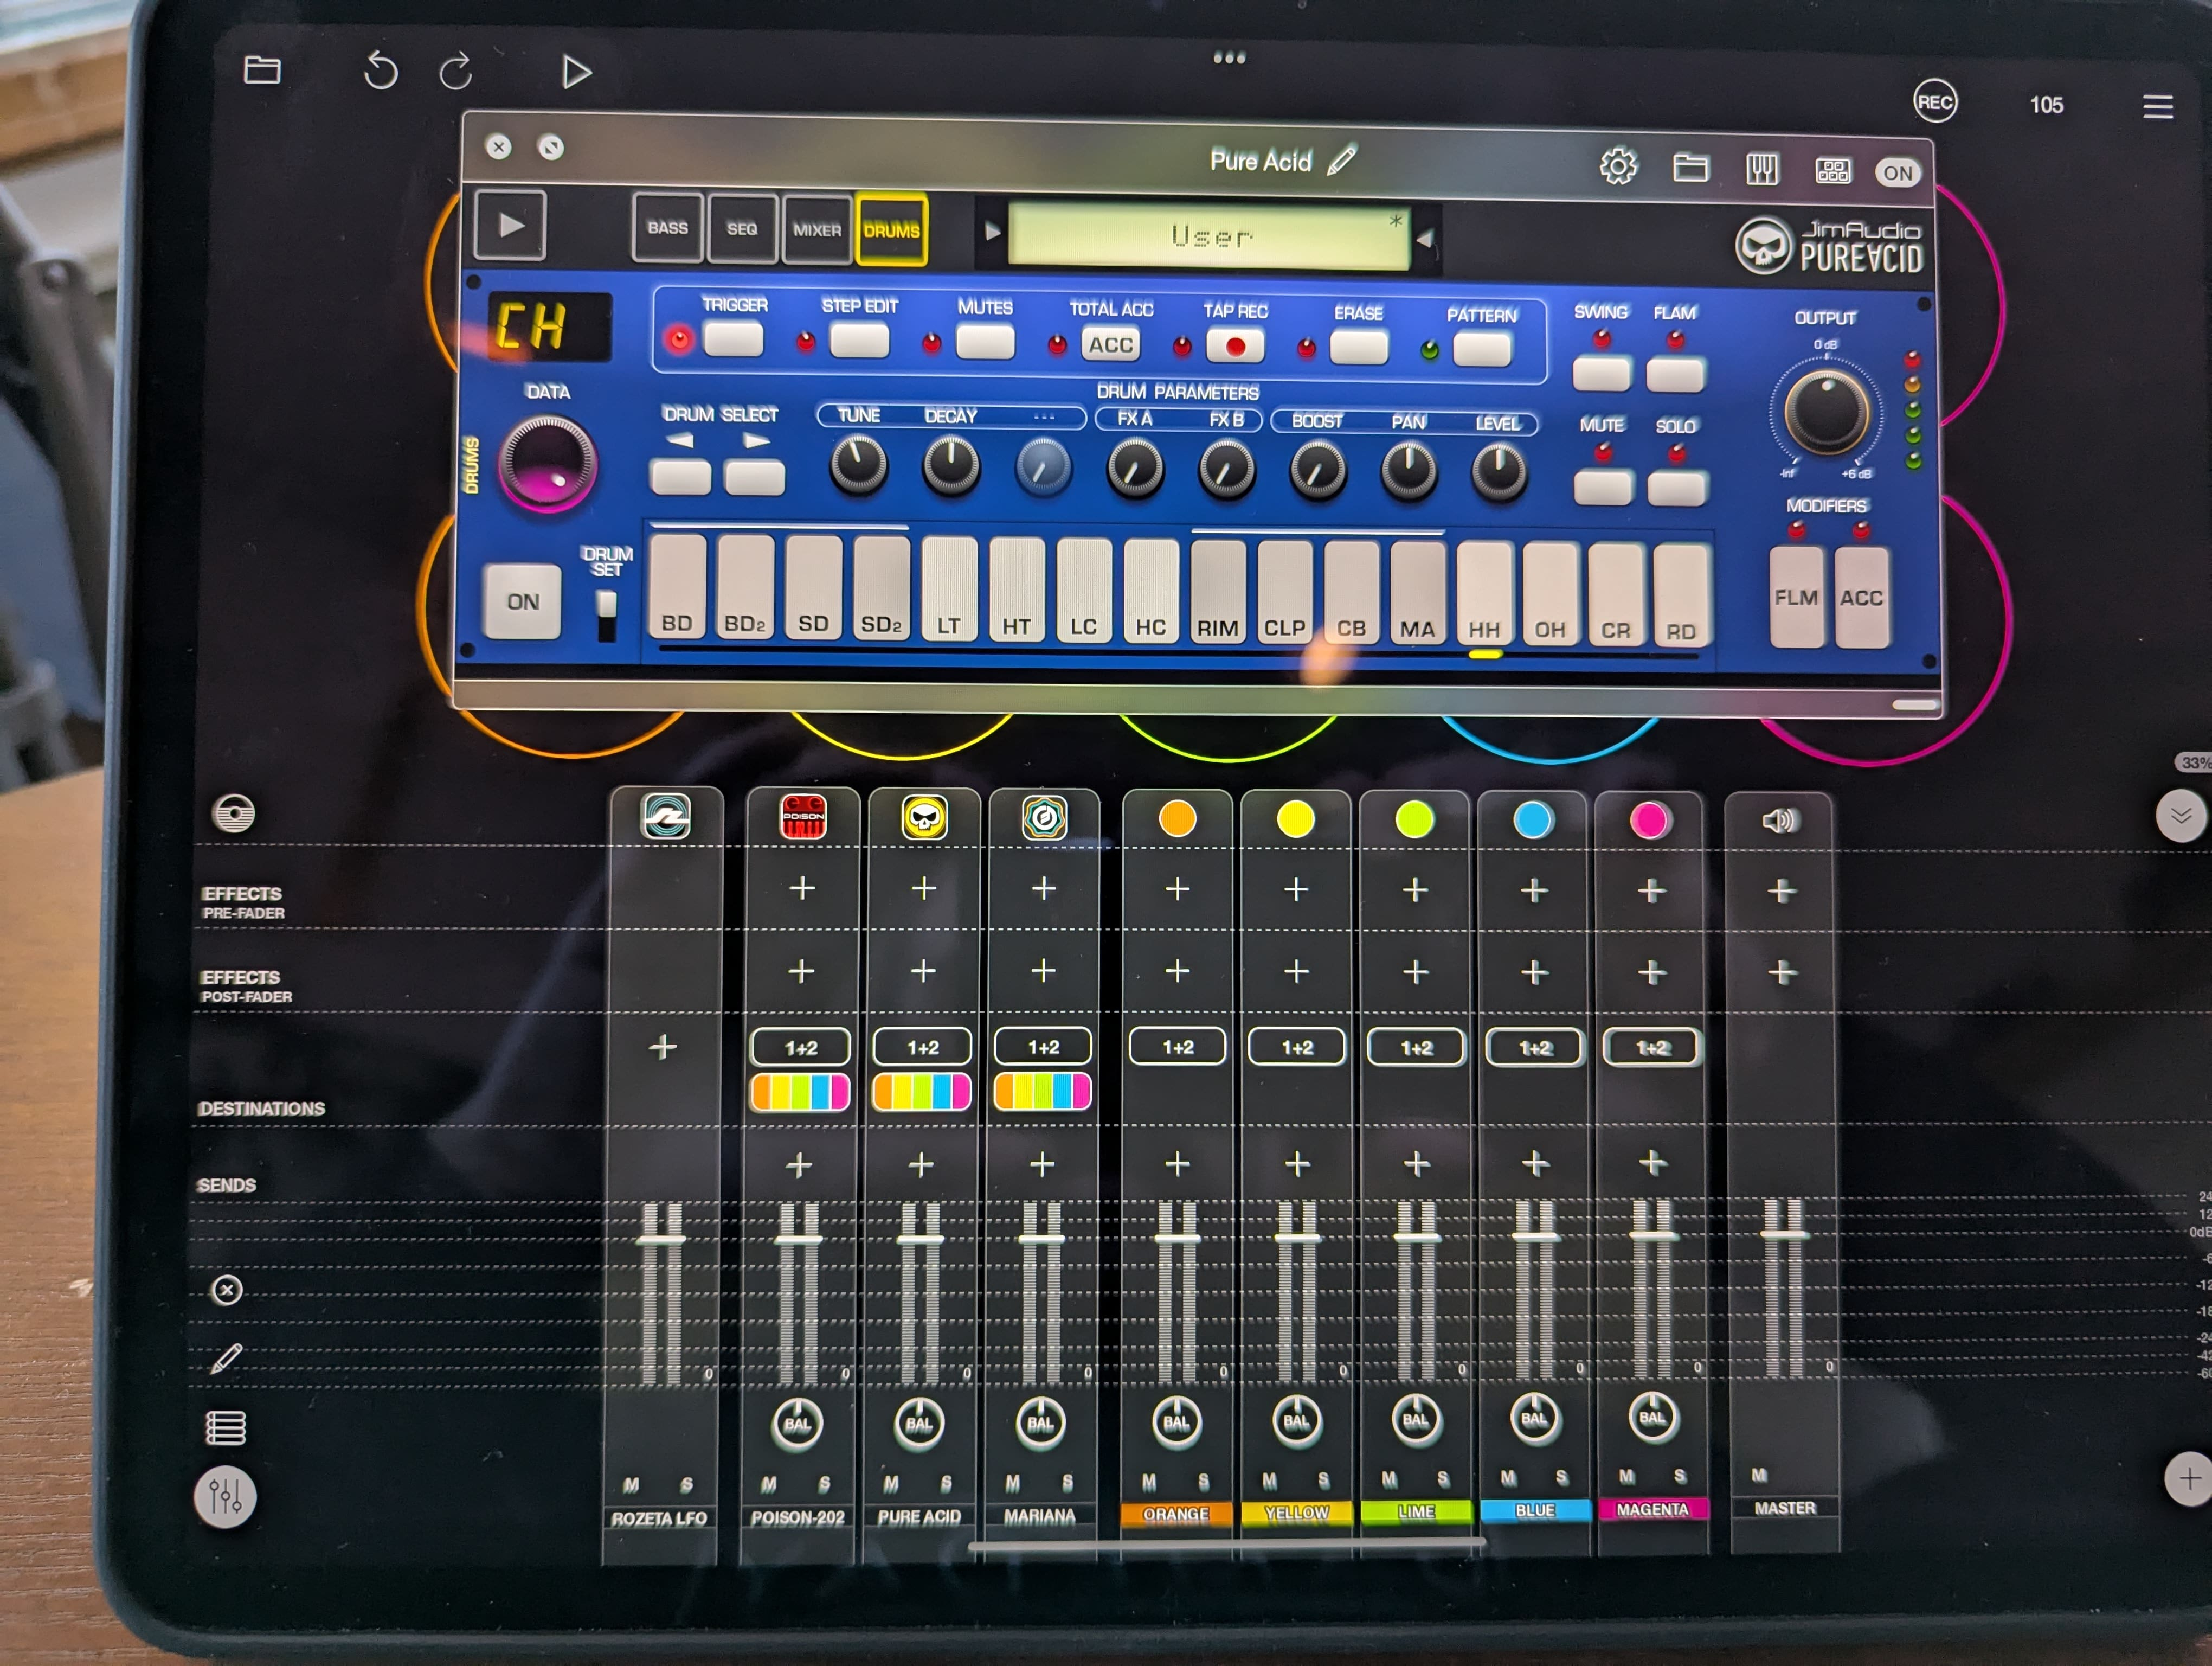Collapse panel with the double chevron button
The height and width of the screenshot is (1666, 2212).
2181,816
